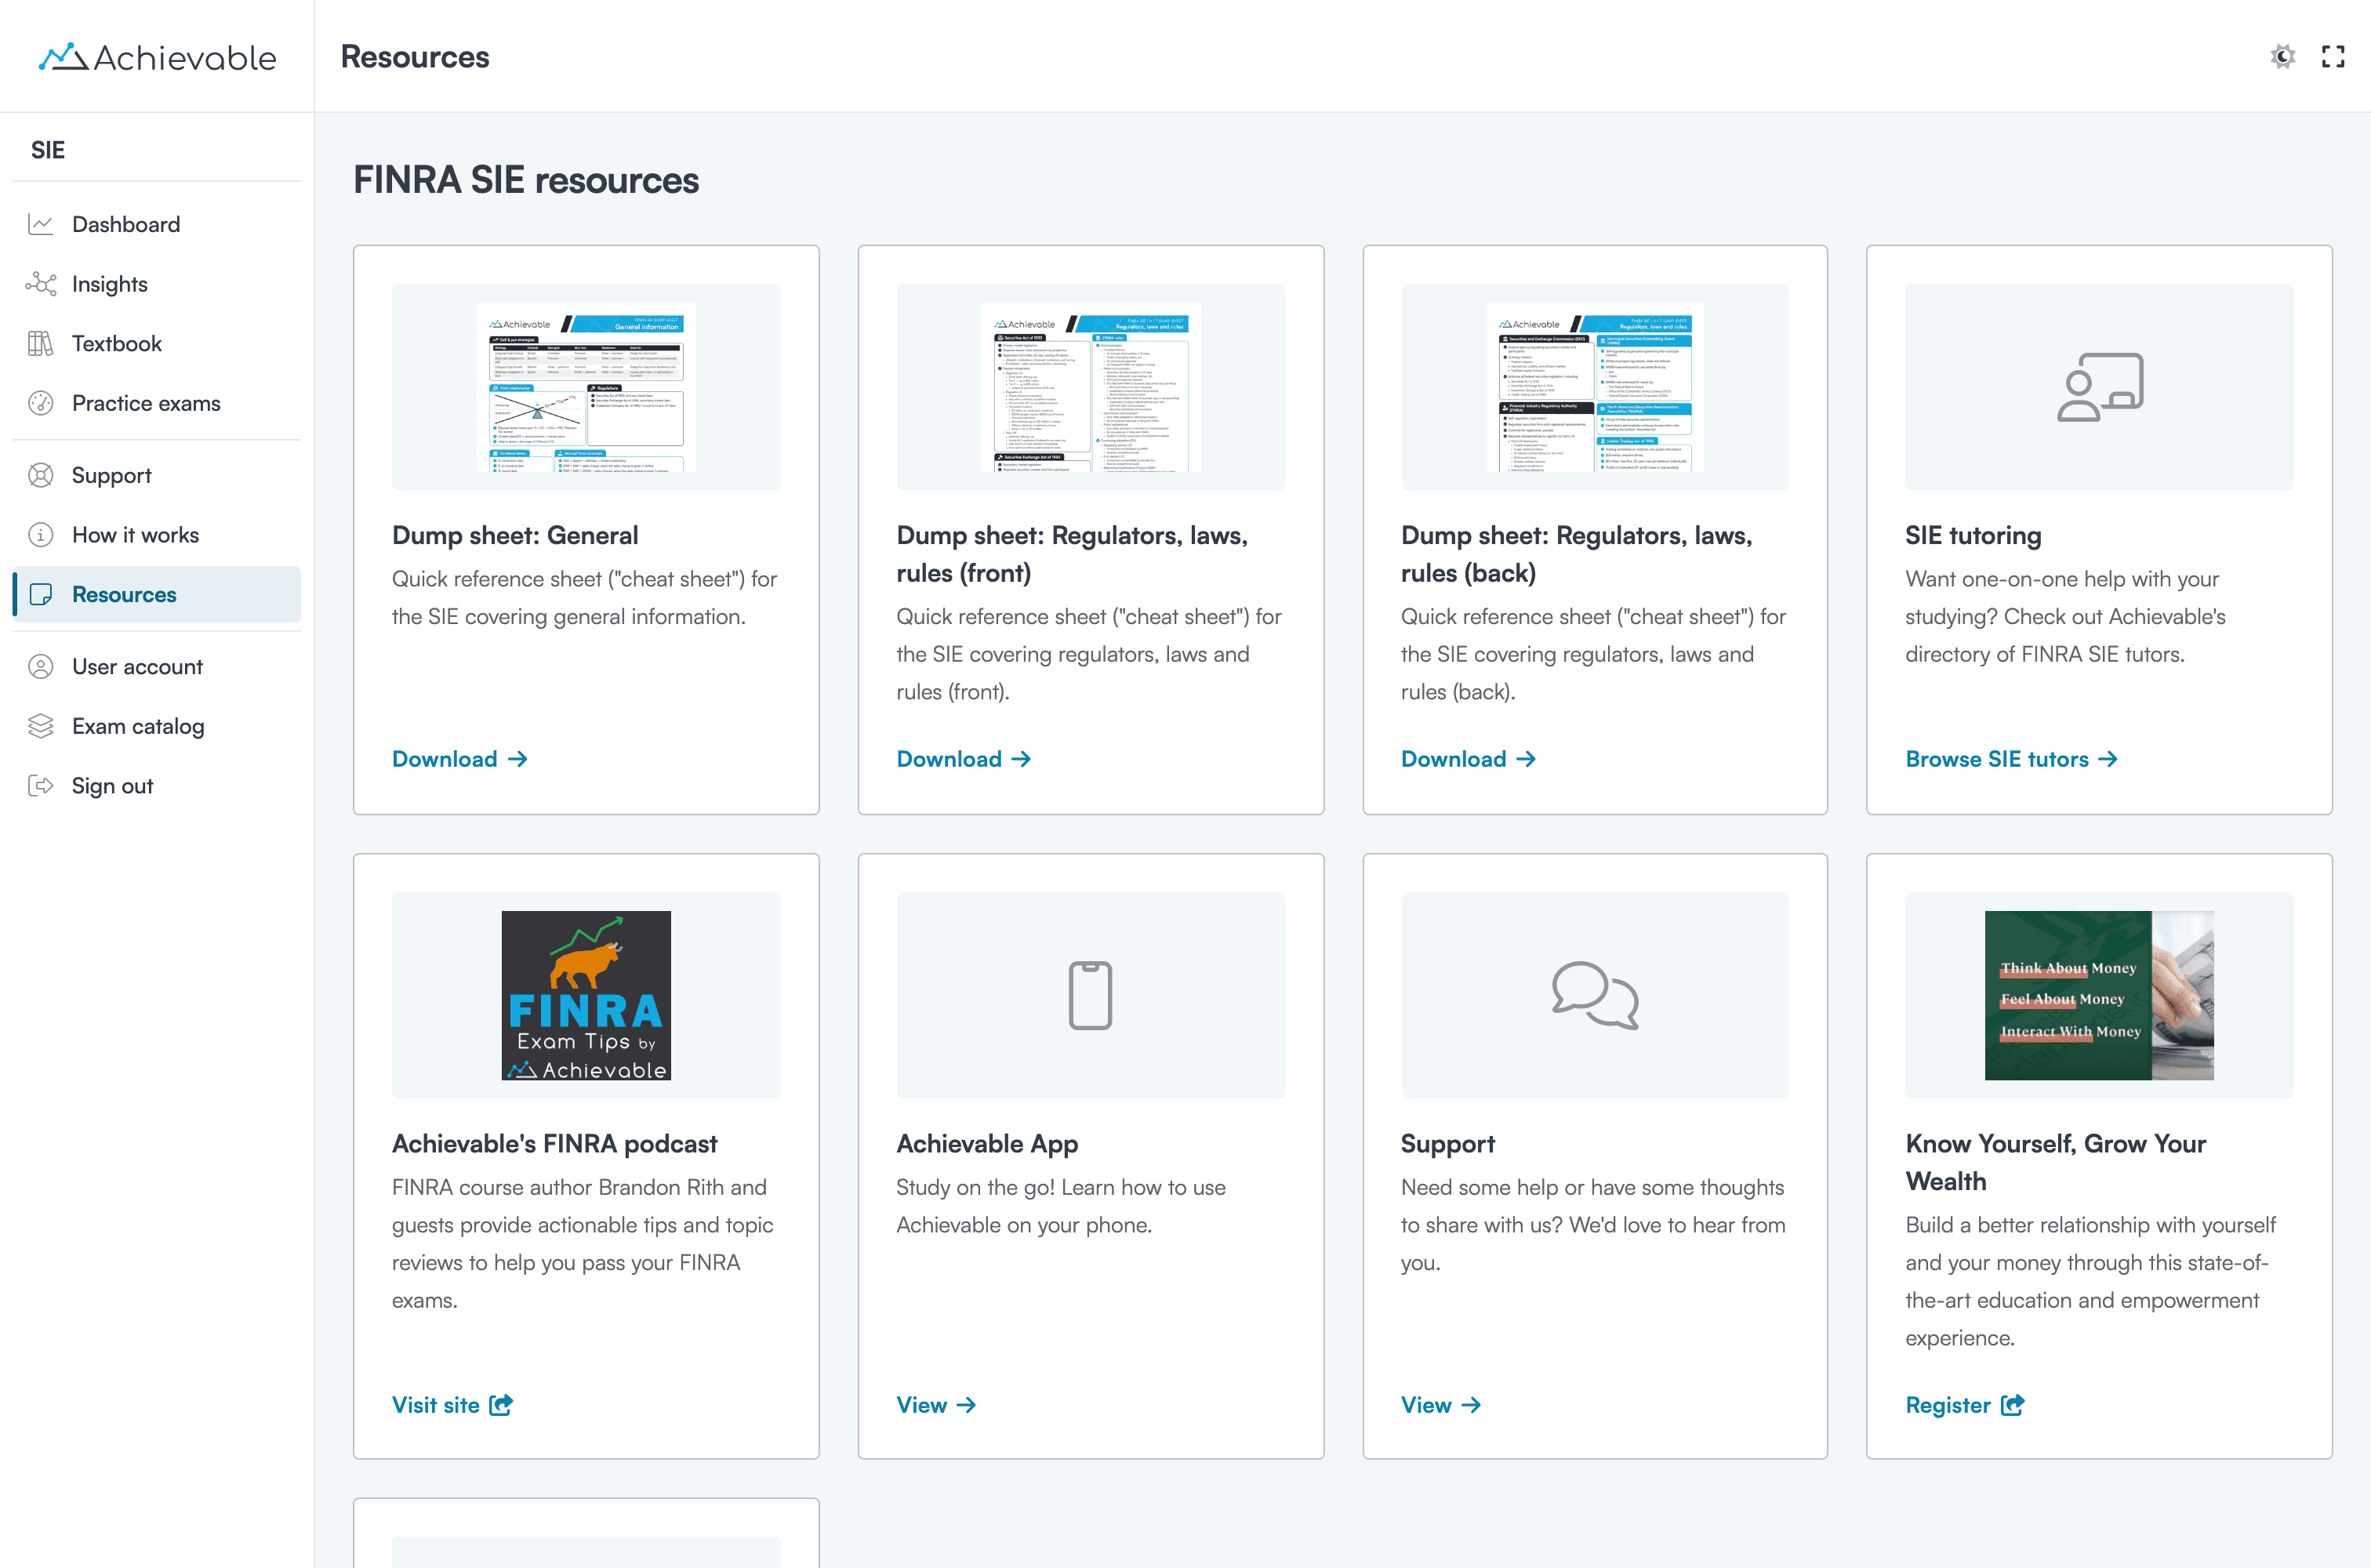
Task: Click View under Achievable App
Action: (936, 1405)
